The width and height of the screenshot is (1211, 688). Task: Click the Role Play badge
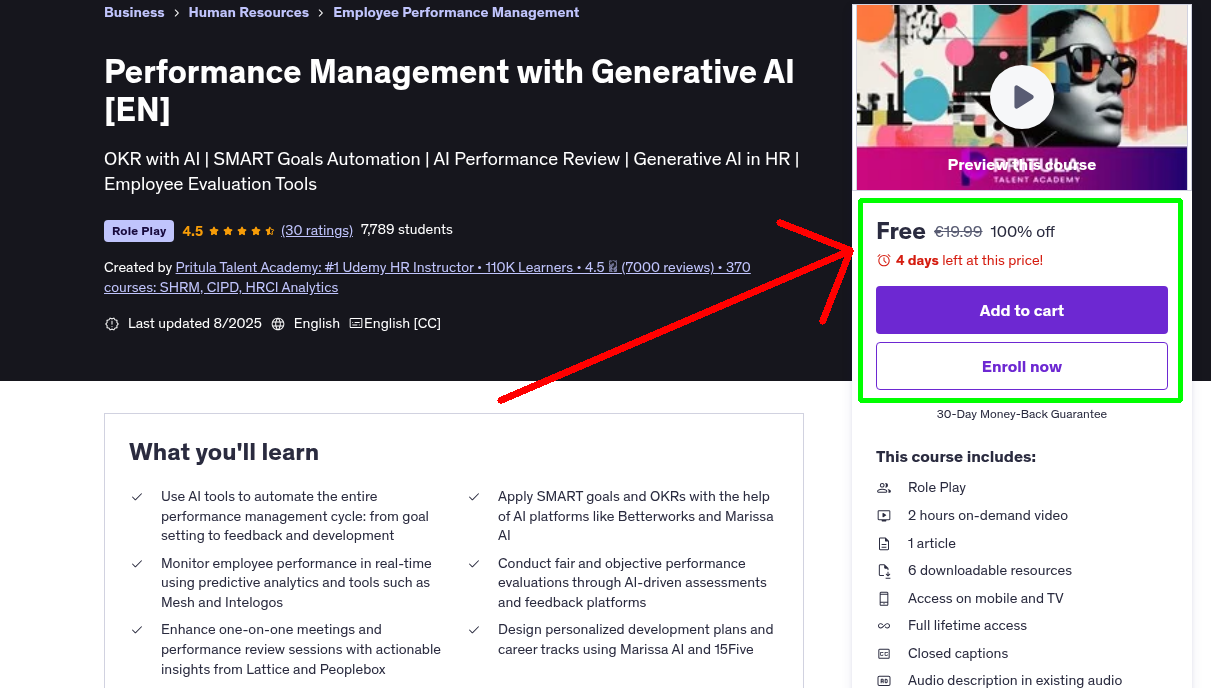tap(139, 231)
